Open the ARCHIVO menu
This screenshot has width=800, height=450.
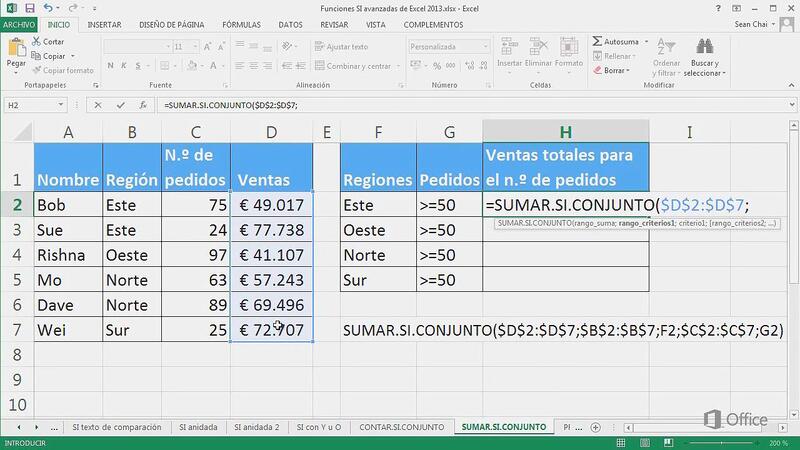(21, 24)
